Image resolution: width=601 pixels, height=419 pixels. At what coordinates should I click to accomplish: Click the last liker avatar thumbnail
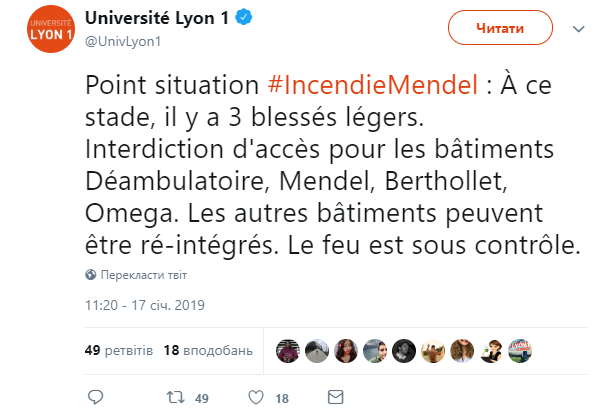[x=520, y=350]
